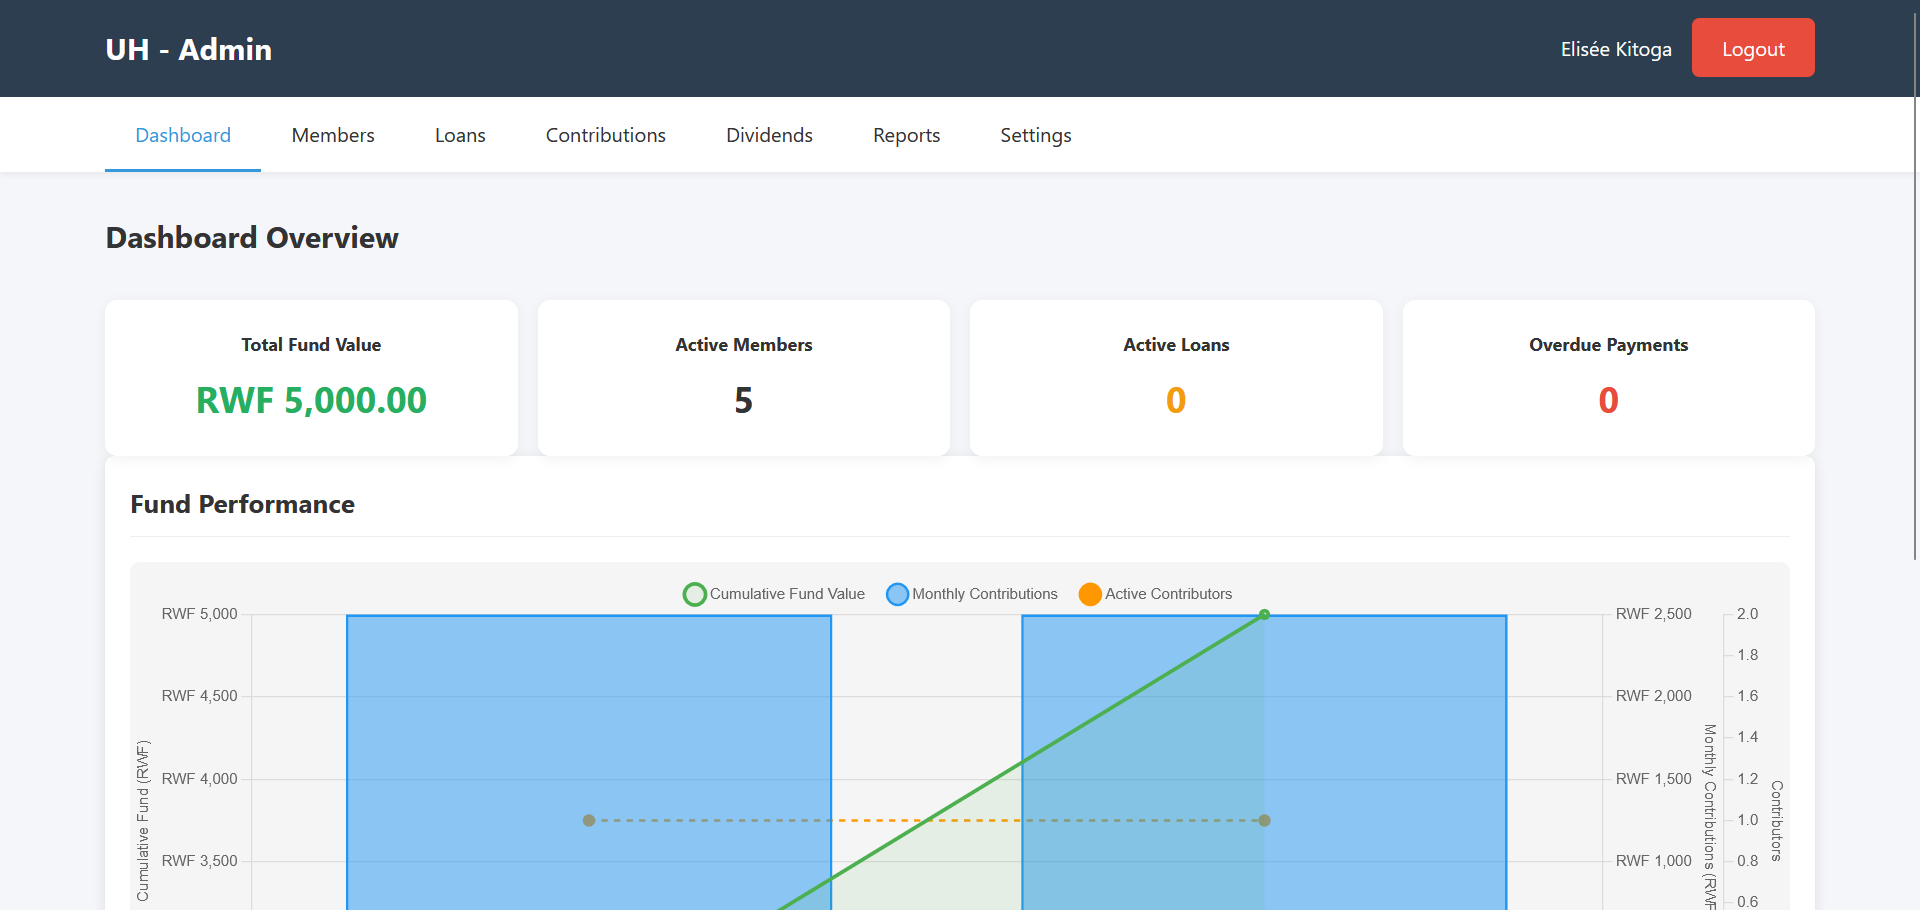Select the Overdue Payments card
The image size is (1920, 910).
pos(1608,377)
